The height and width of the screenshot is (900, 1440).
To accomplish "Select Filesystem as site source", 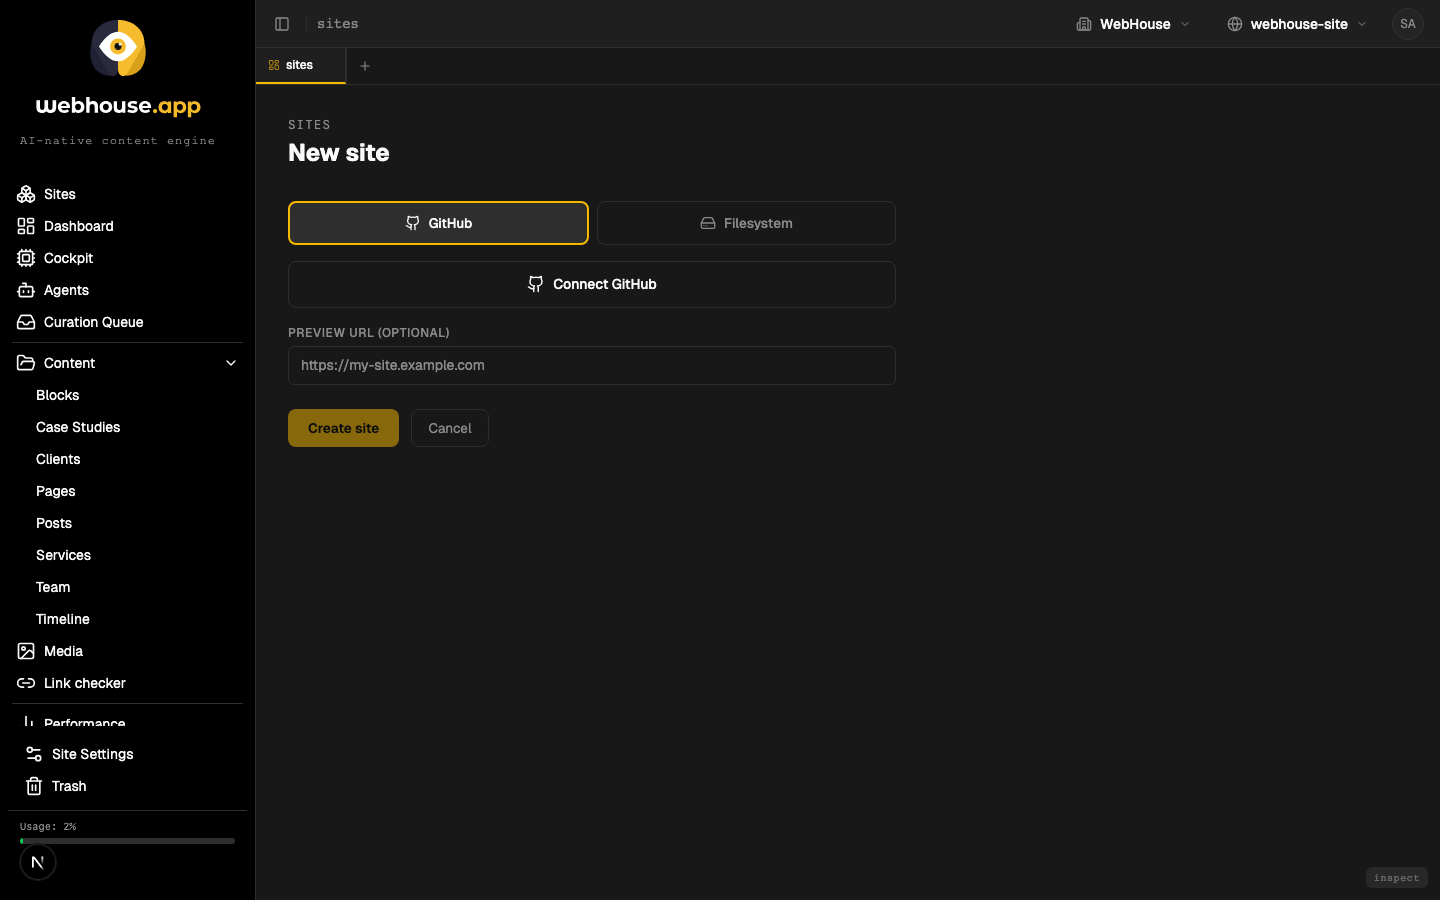I will pos(746,223).
